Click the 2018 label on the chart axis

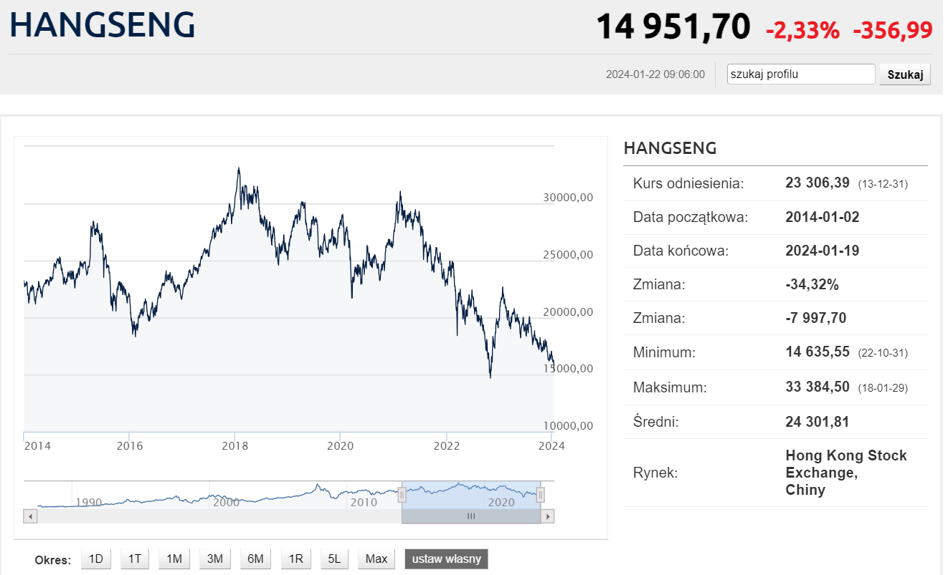pyautogui.click(x=235, y=446)
